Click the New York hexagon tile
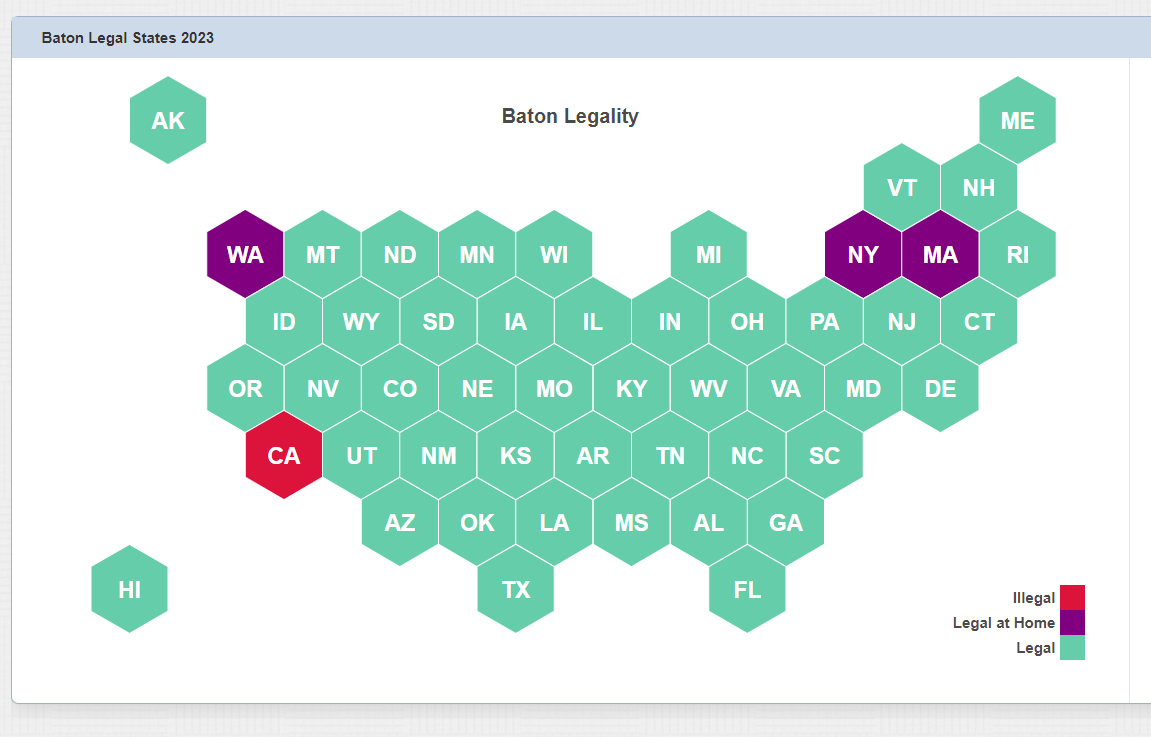This screenshot has width=1151, height=737. click(863, 254)
